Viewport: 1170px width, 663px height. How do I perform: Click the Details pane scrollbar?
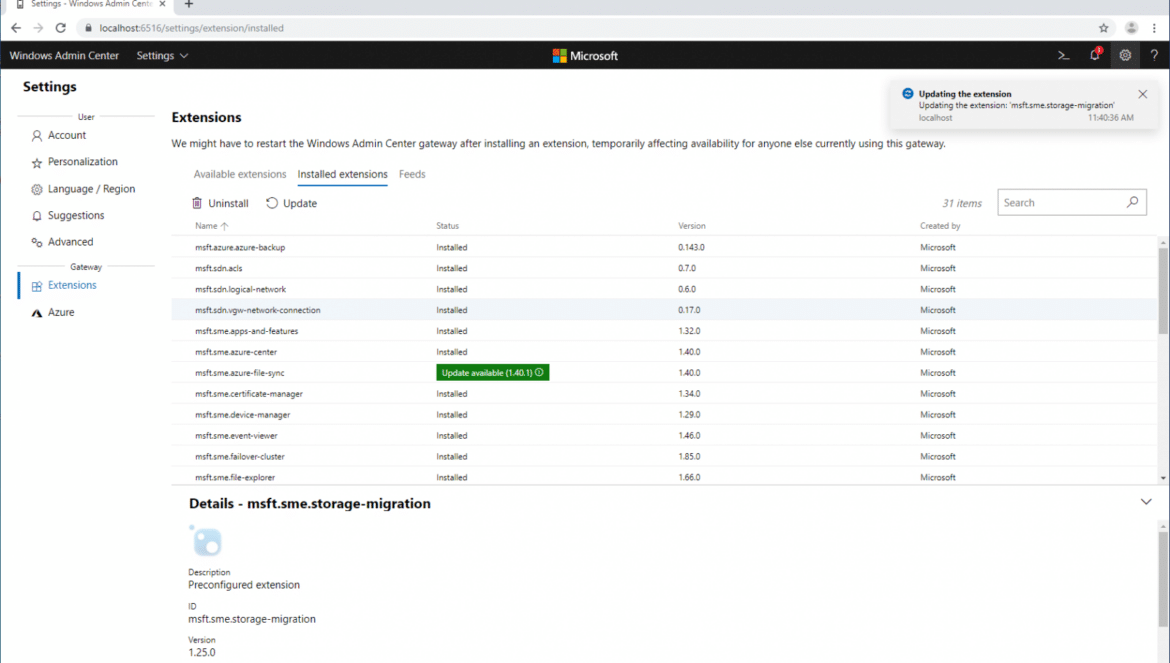click(x=1163, y=578)
